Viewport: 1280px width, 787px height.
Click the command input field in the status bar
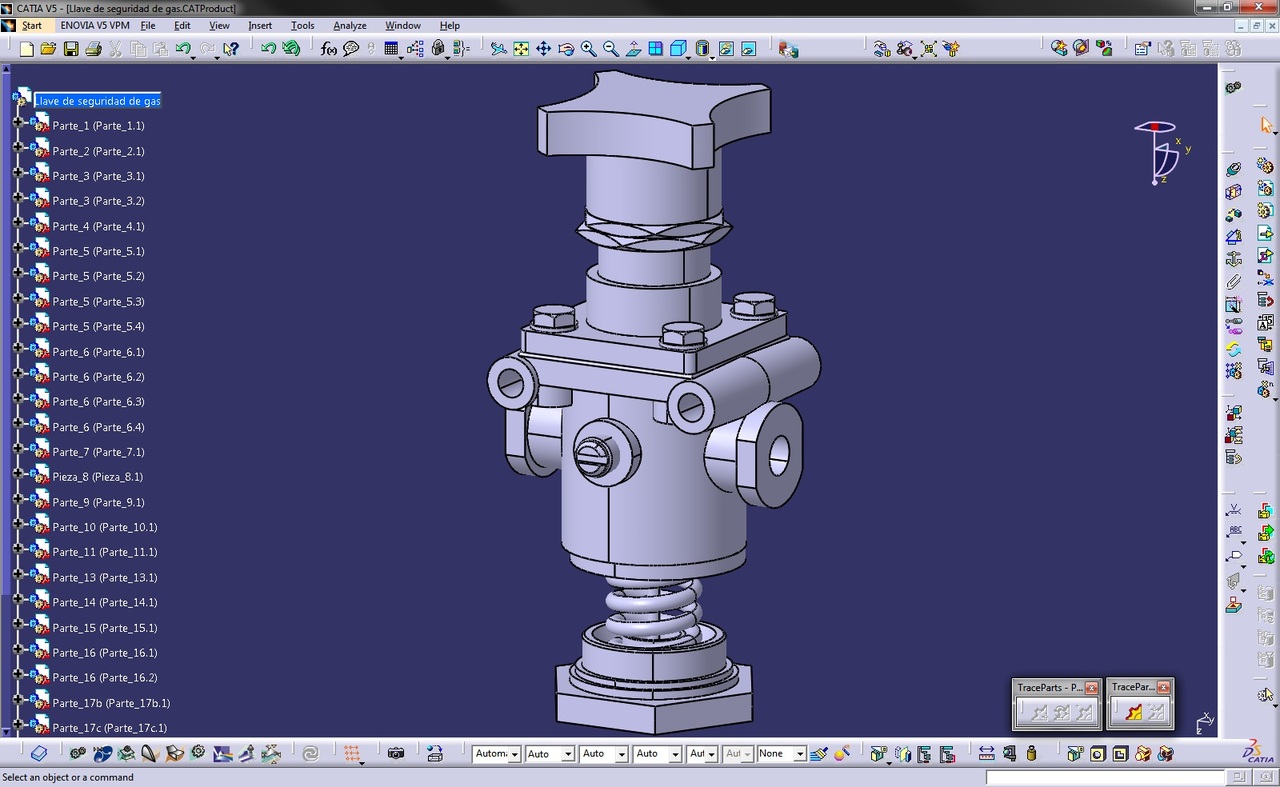pyautogui.click(x=1105, y=777)
